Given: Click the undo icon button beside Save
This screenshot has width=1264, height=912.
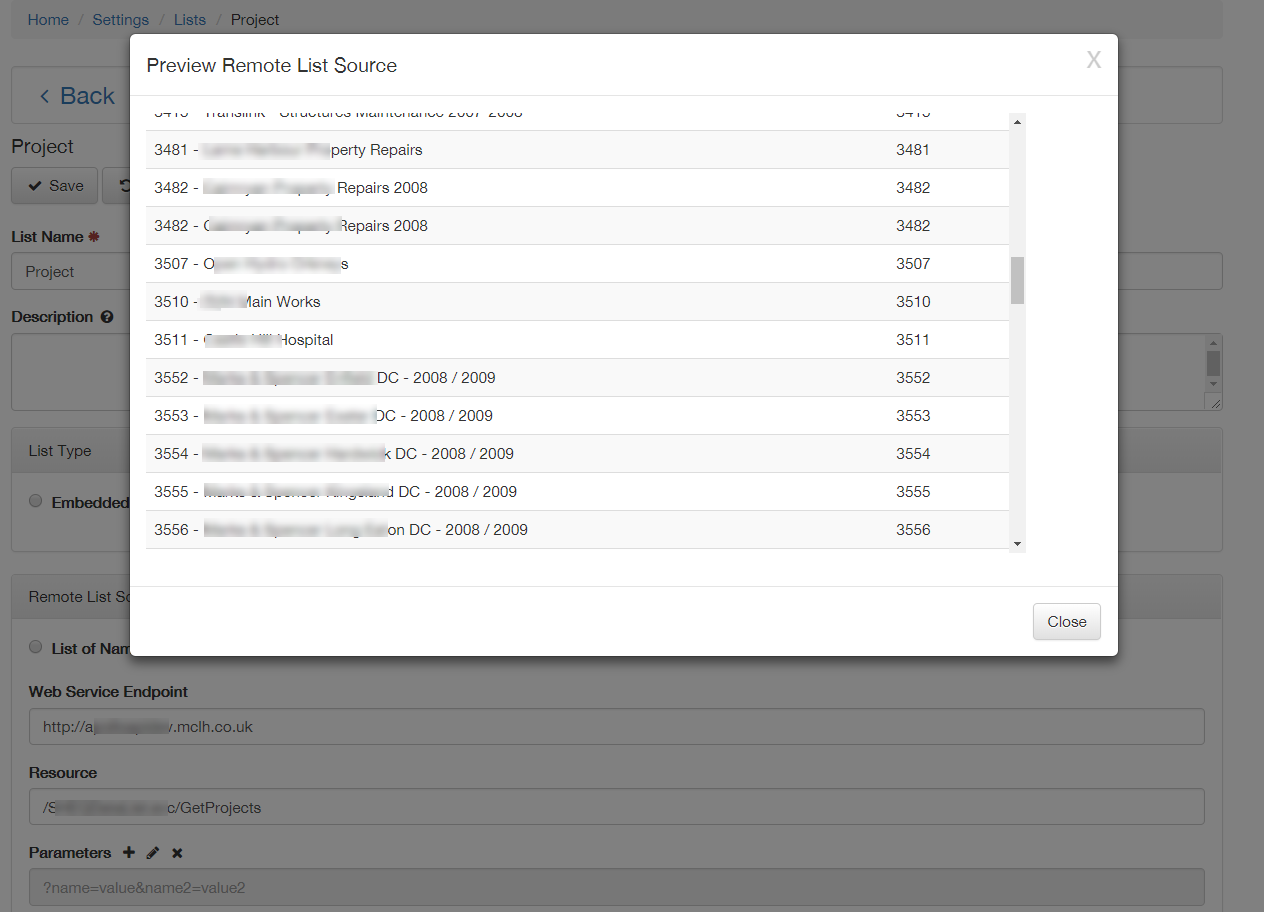Looking at the screenshot, I should (120, 186).
